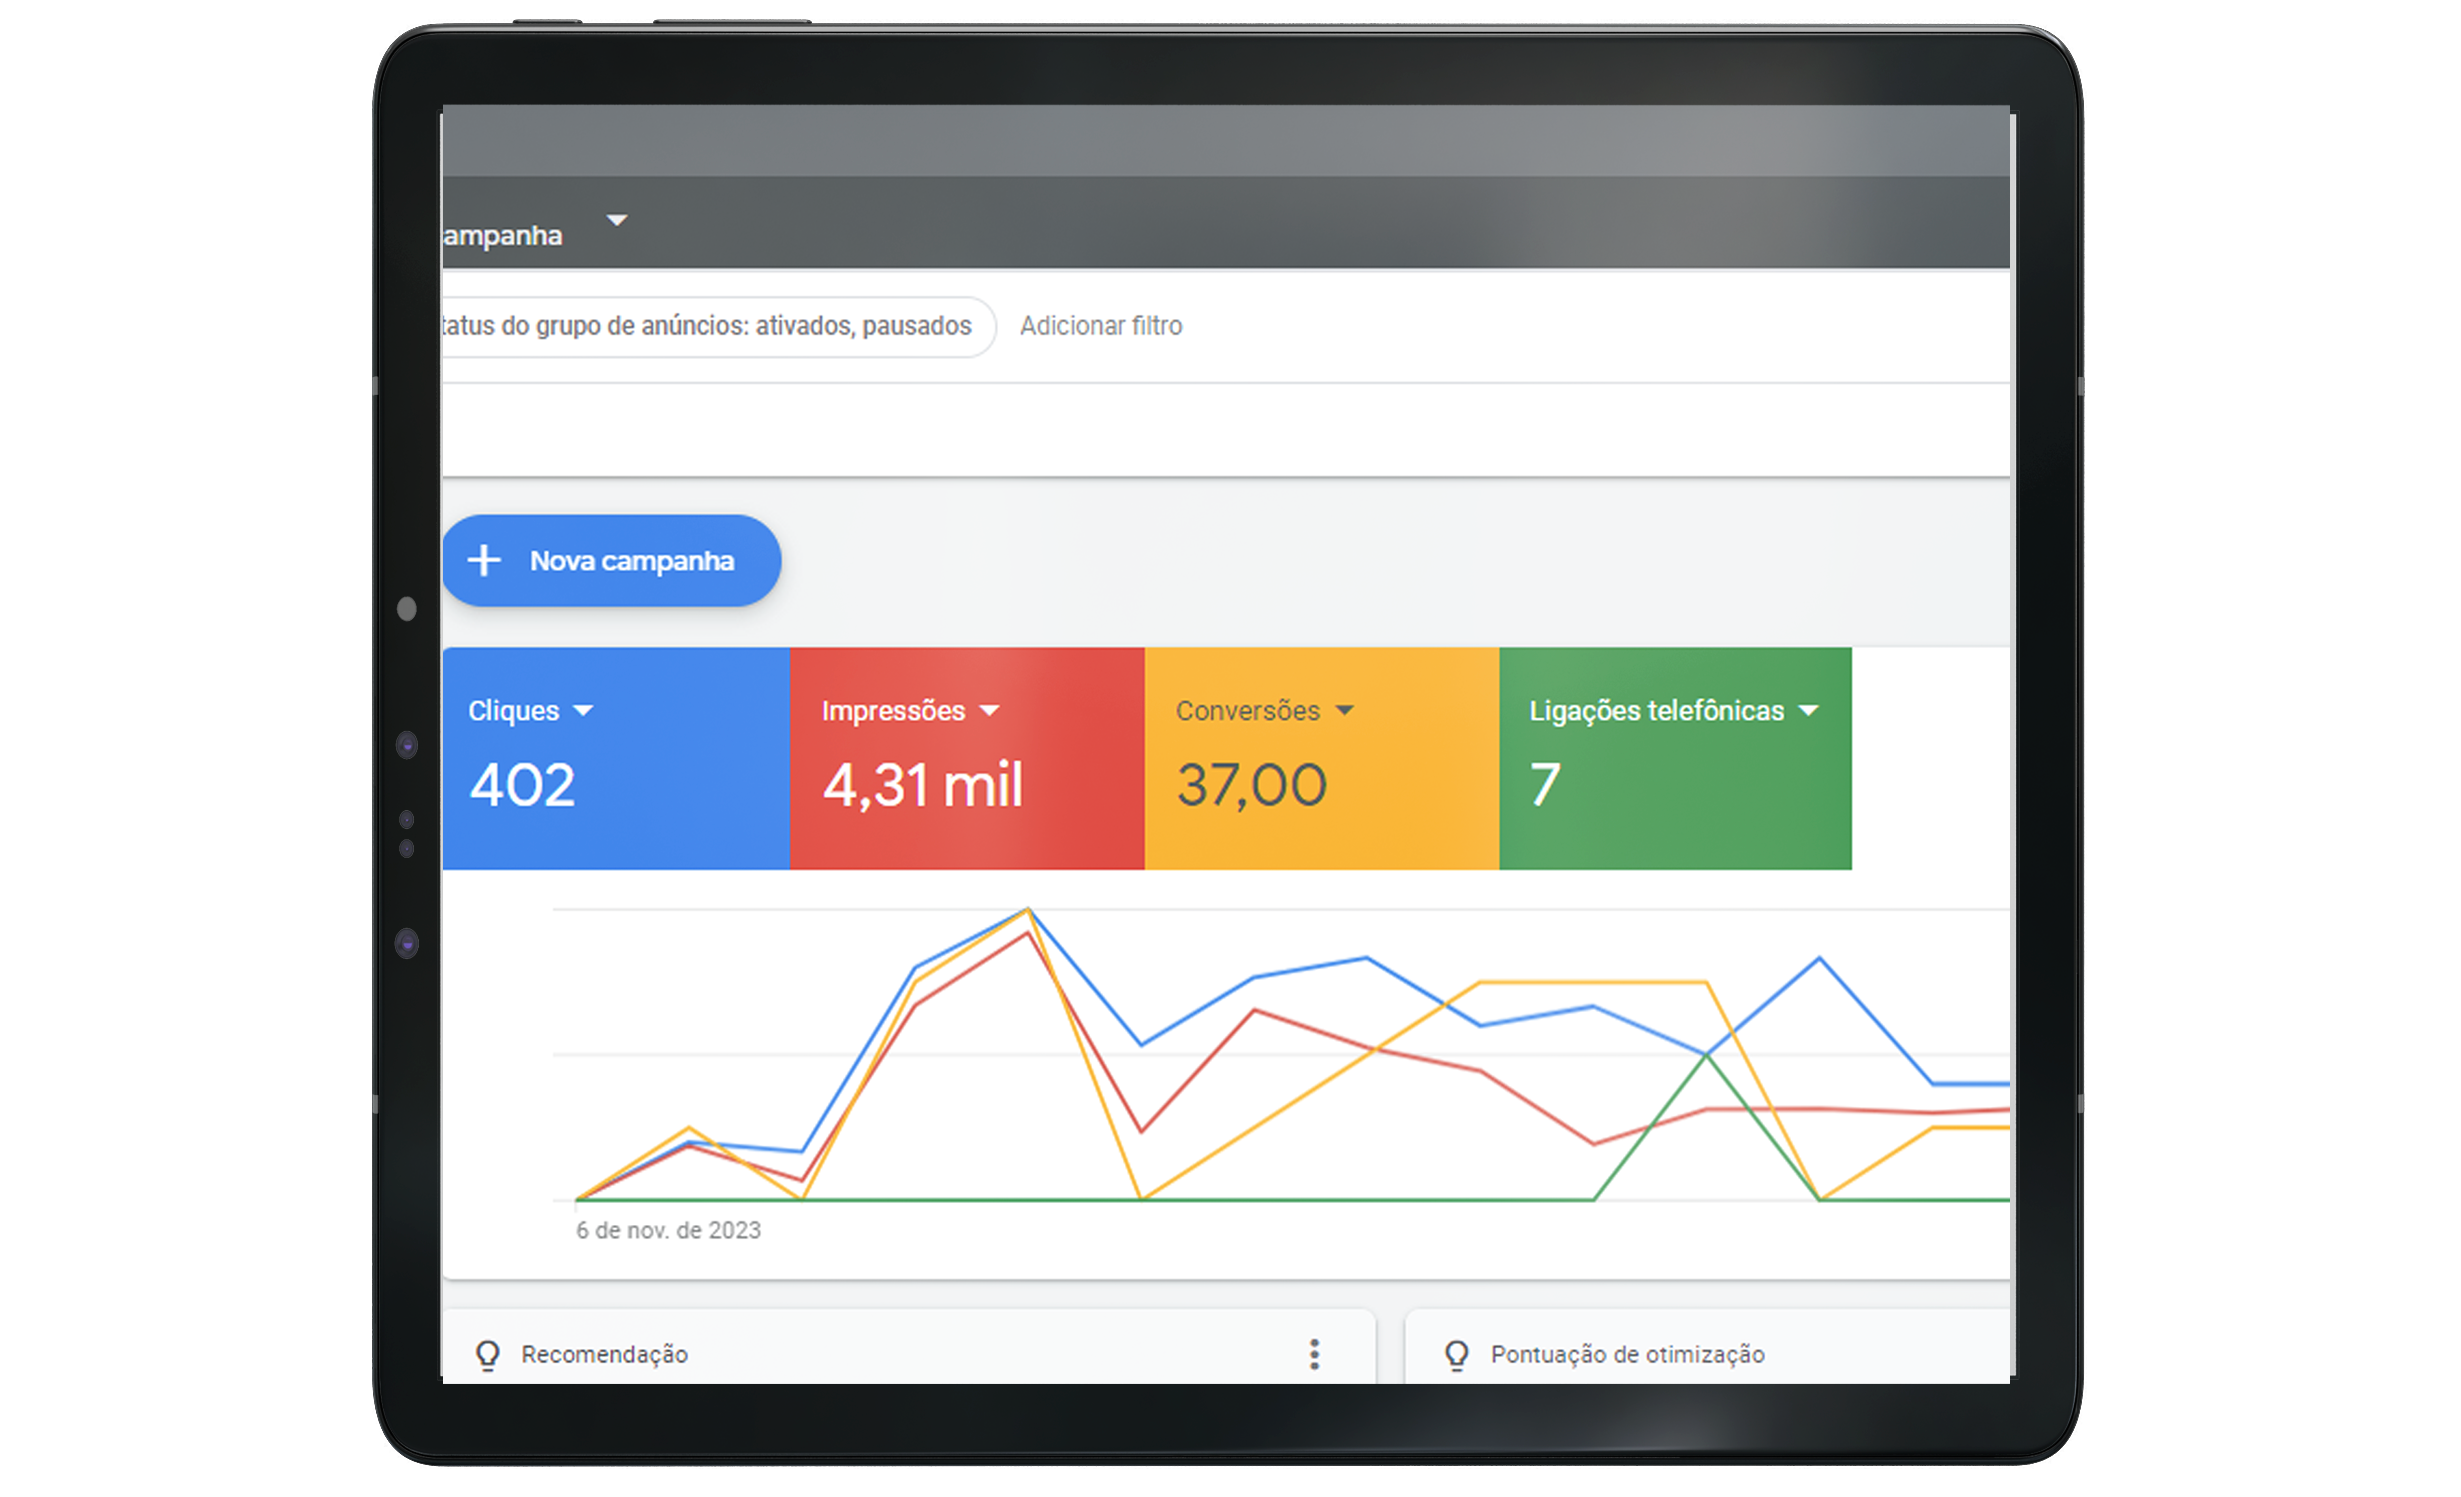Click the Adicionar filtro field
2461x1497 pixels.
[1101, 326]
